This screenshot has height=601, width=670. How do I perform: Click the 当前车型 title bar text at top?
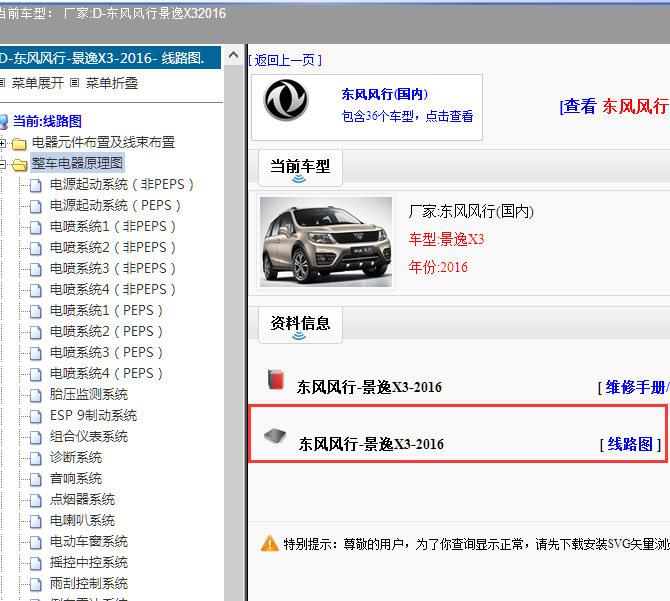pyautogui.click(x=113, y=13)
